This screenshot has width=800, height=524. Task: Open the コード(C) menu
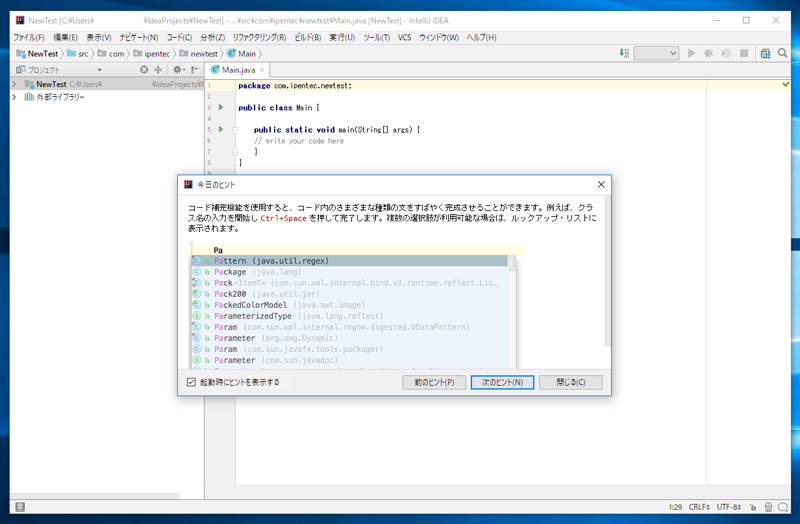click(x=179, y=37)
